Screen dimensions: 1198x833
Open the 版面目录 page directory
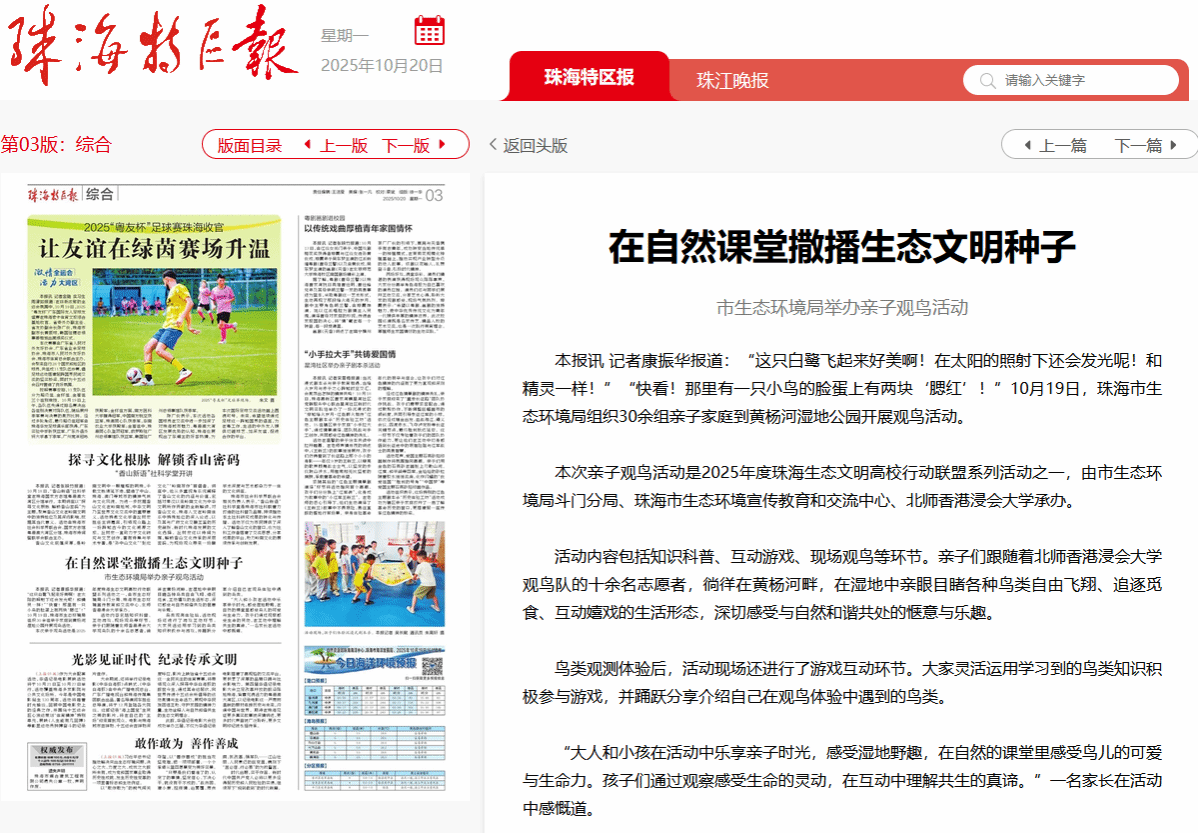(x=249, y=145)
